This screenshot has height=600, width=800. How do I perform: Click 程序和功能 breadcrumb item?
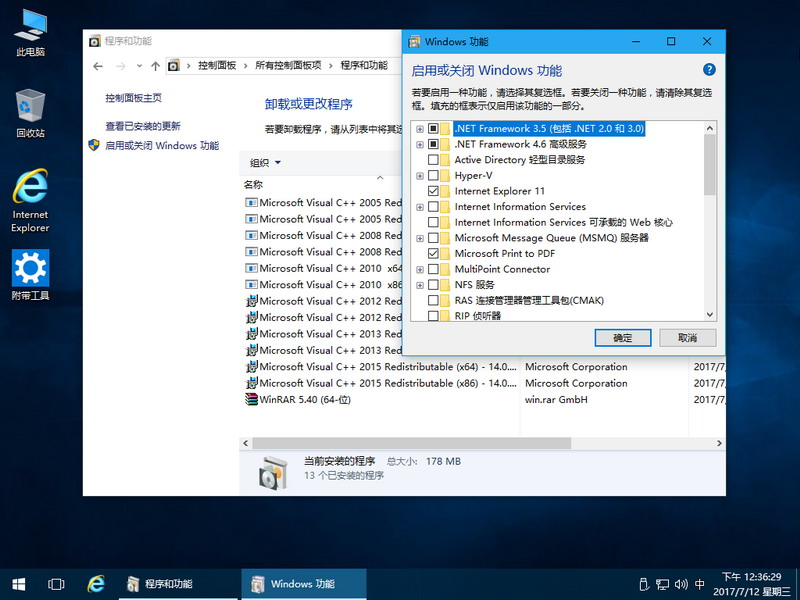pyautogui.click(x=364, y=66)
